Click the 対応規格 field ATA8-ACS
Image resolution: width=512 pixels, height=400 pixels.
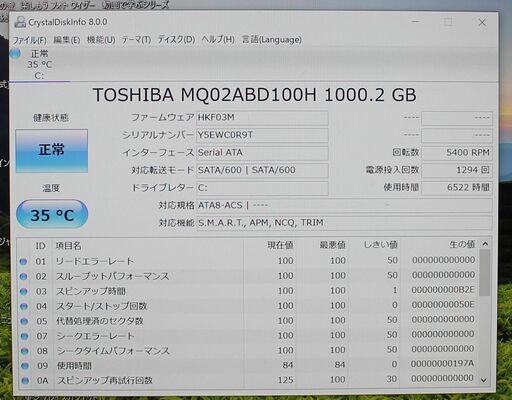pos(344,205)
